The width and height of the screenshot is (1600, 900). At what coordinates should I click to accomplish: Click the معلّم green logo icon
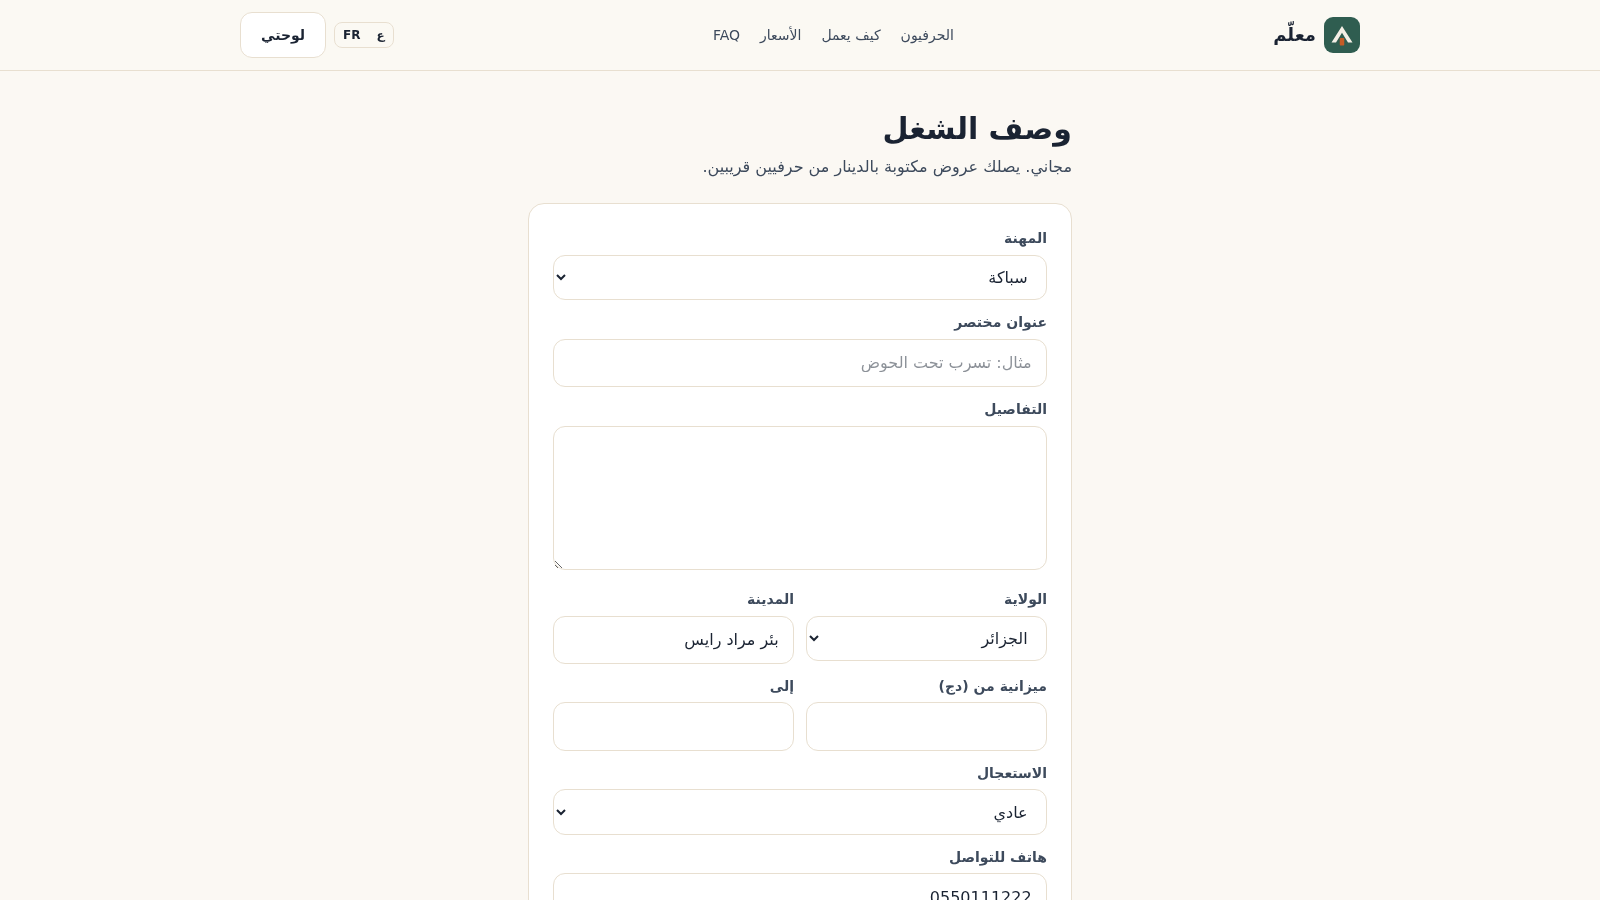click(x=1342, y=35)
